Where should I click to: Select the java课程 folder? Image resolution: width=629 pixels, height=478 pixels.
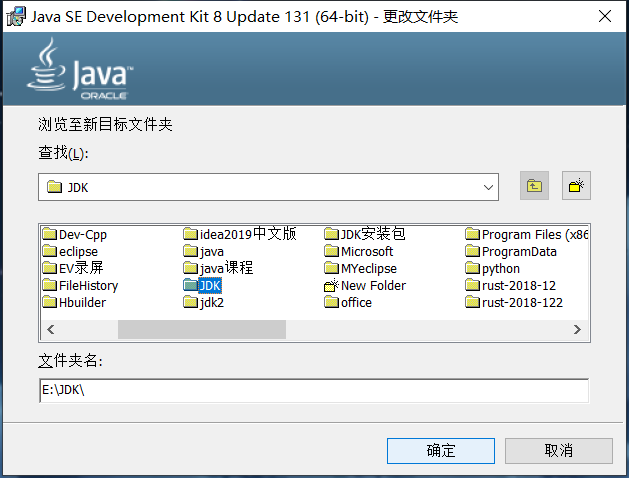coord(218,268)
